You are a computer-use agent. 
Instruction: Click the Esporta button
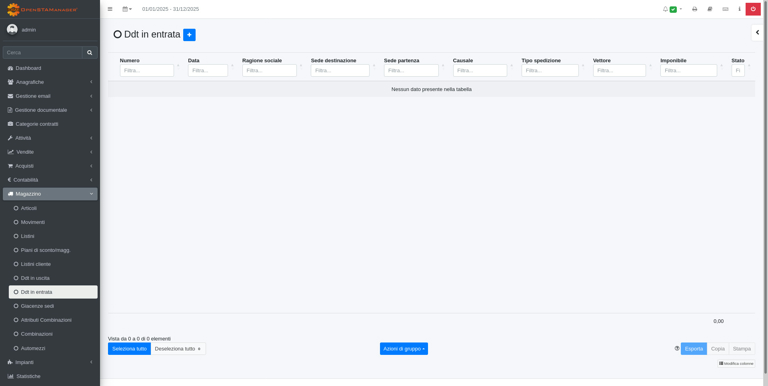(x=694, y=349)
